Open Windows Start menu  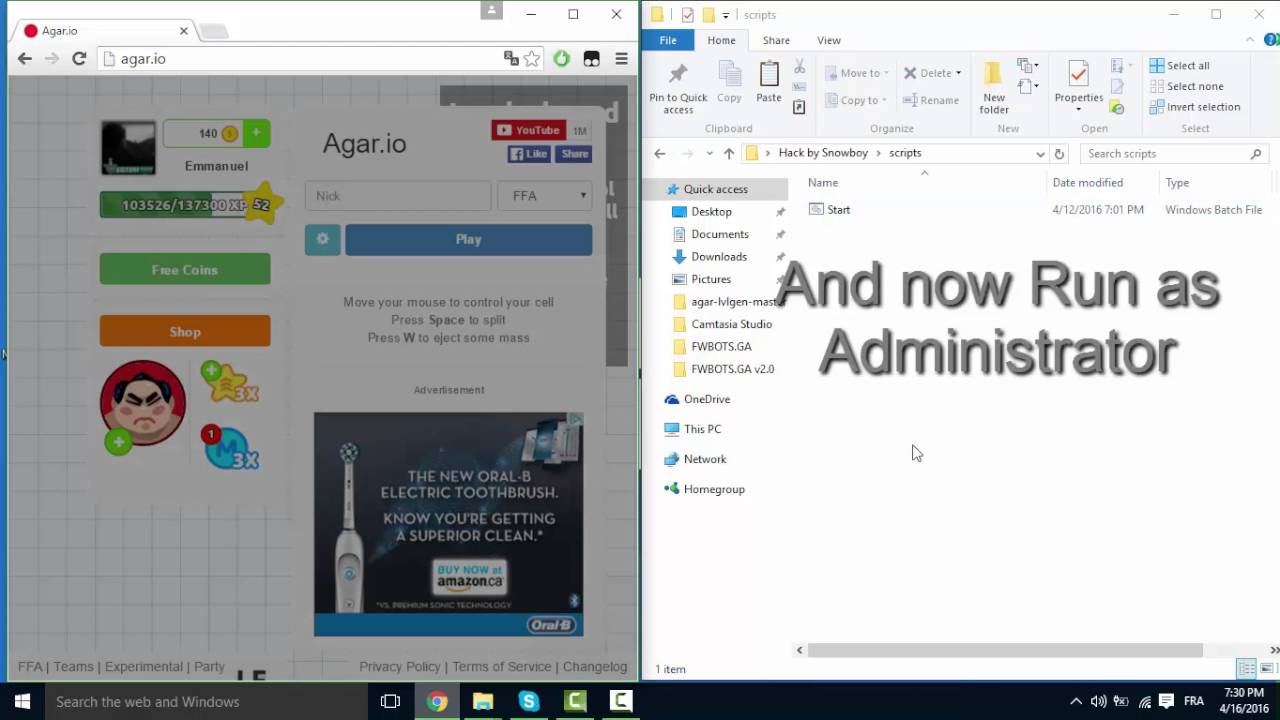click(22, 701)
